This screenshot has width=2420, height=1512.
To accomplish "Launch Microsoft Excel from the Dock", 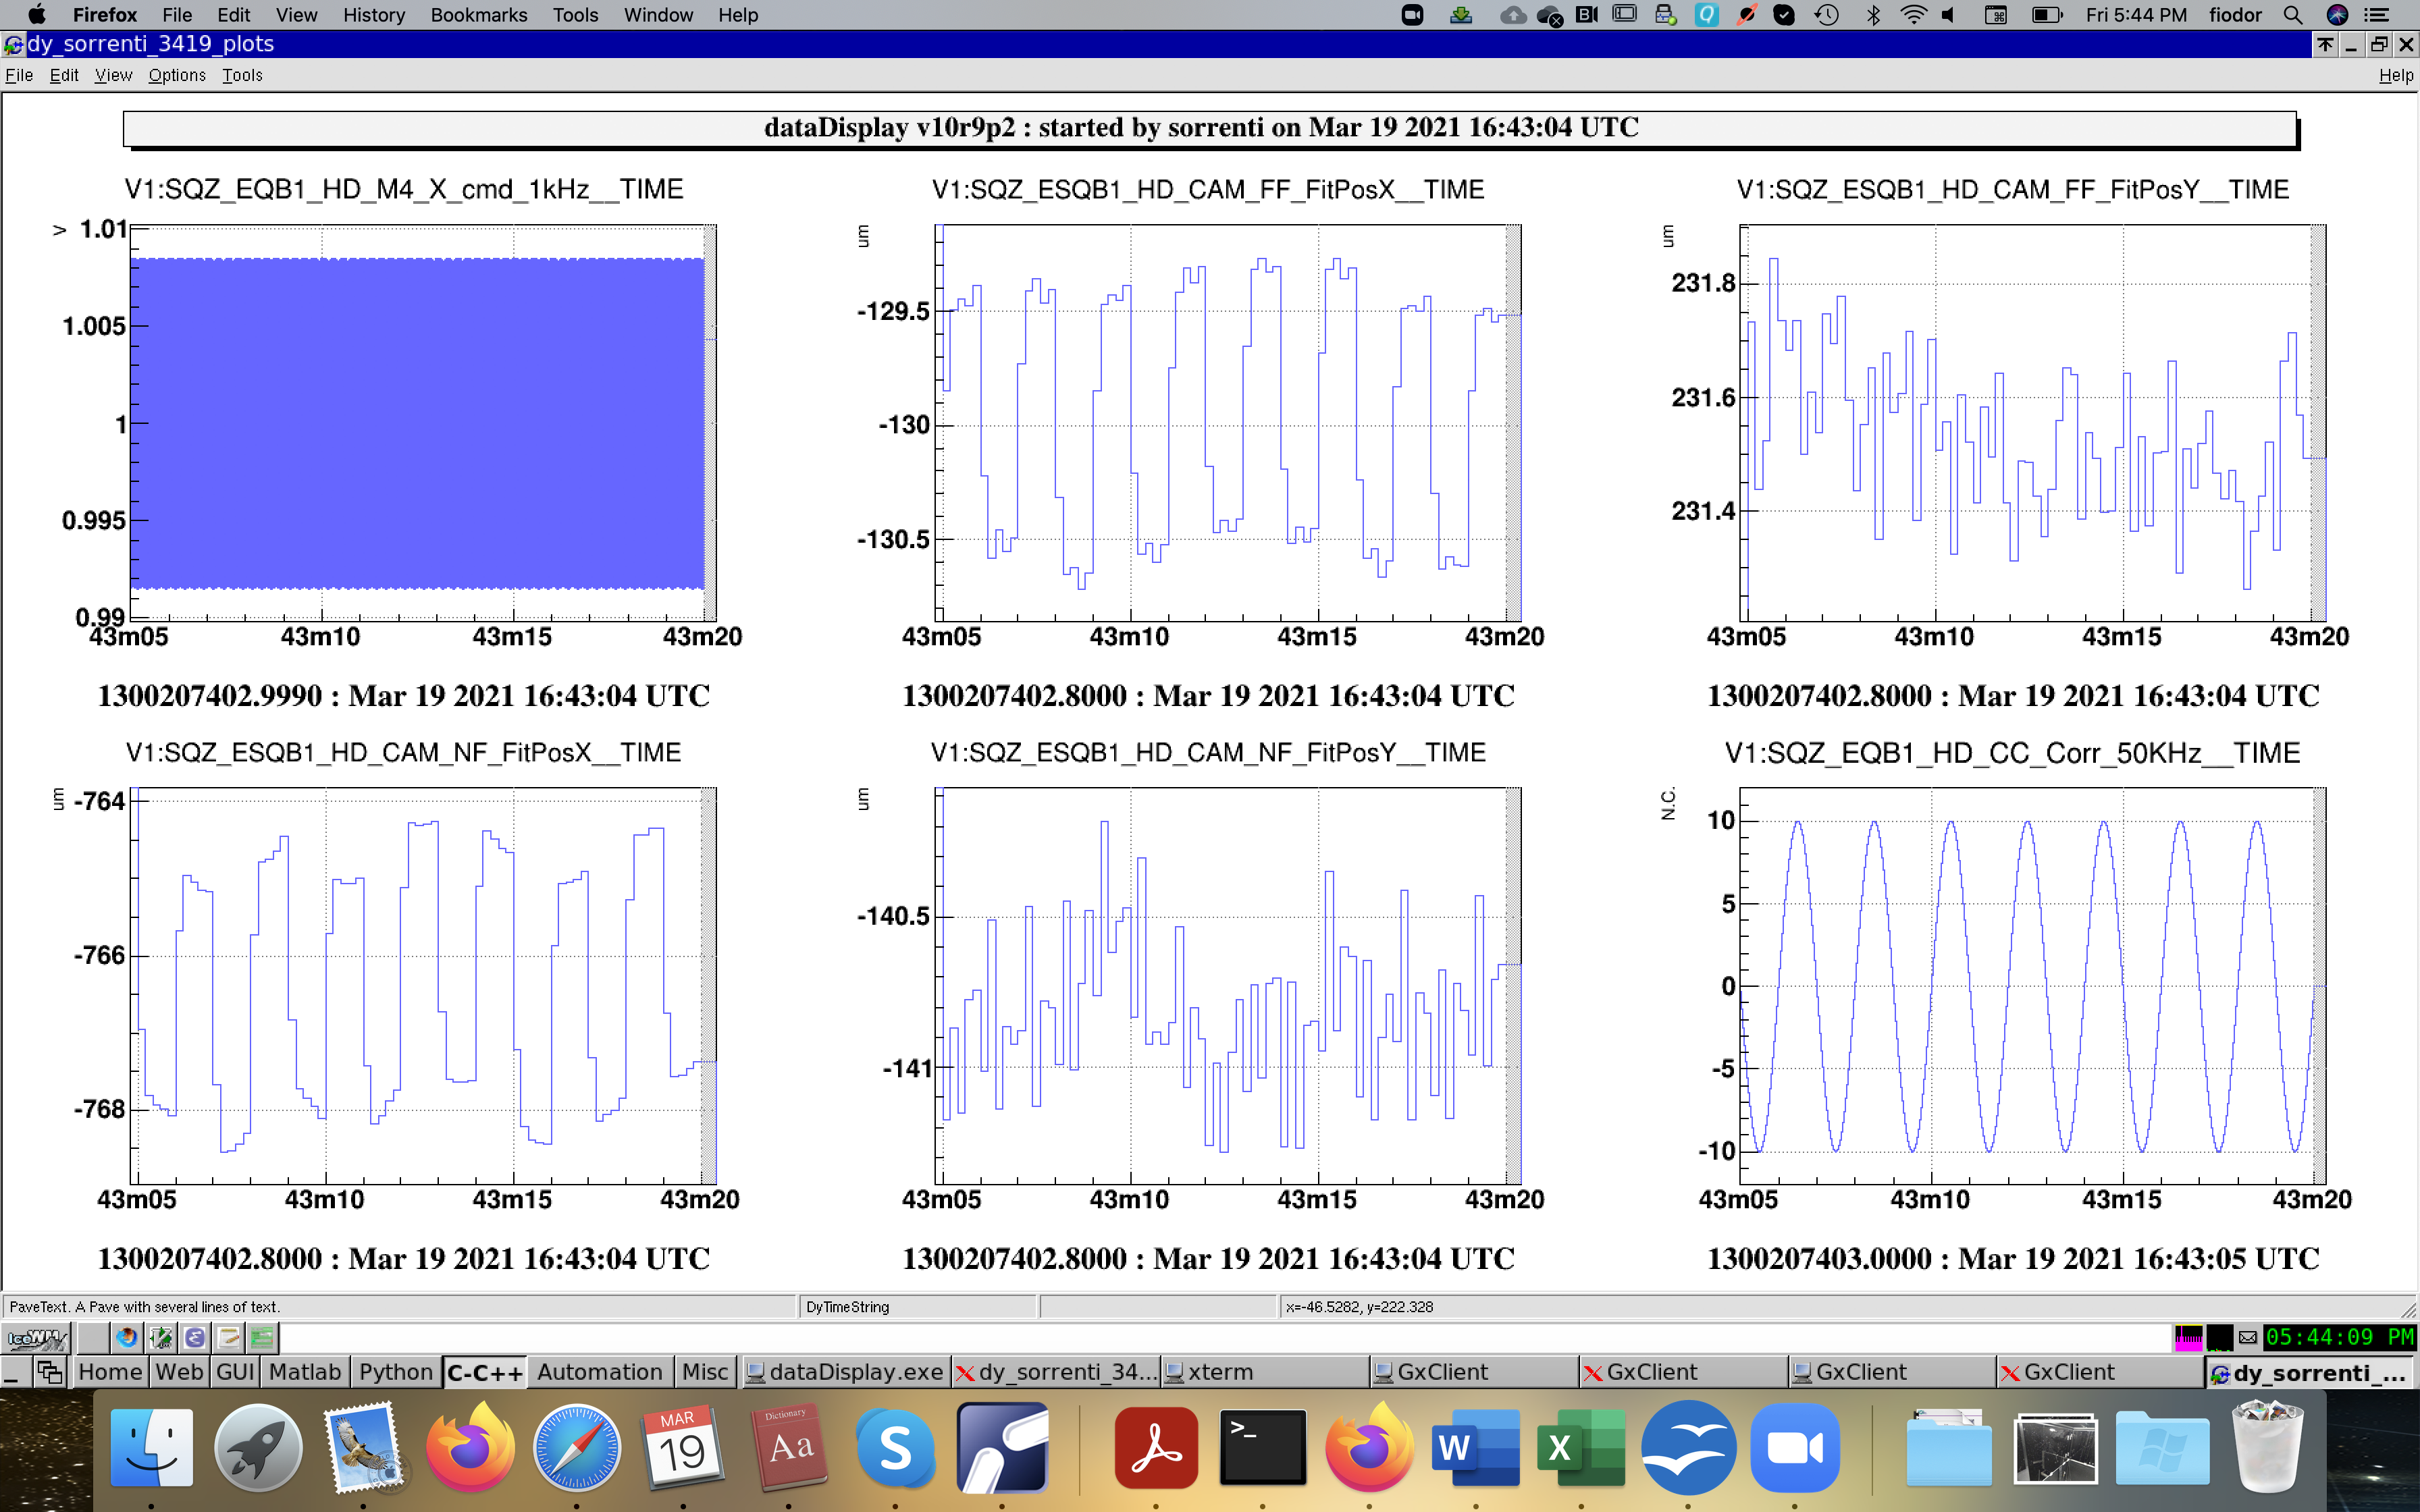I will (x=1582, y=1447).
